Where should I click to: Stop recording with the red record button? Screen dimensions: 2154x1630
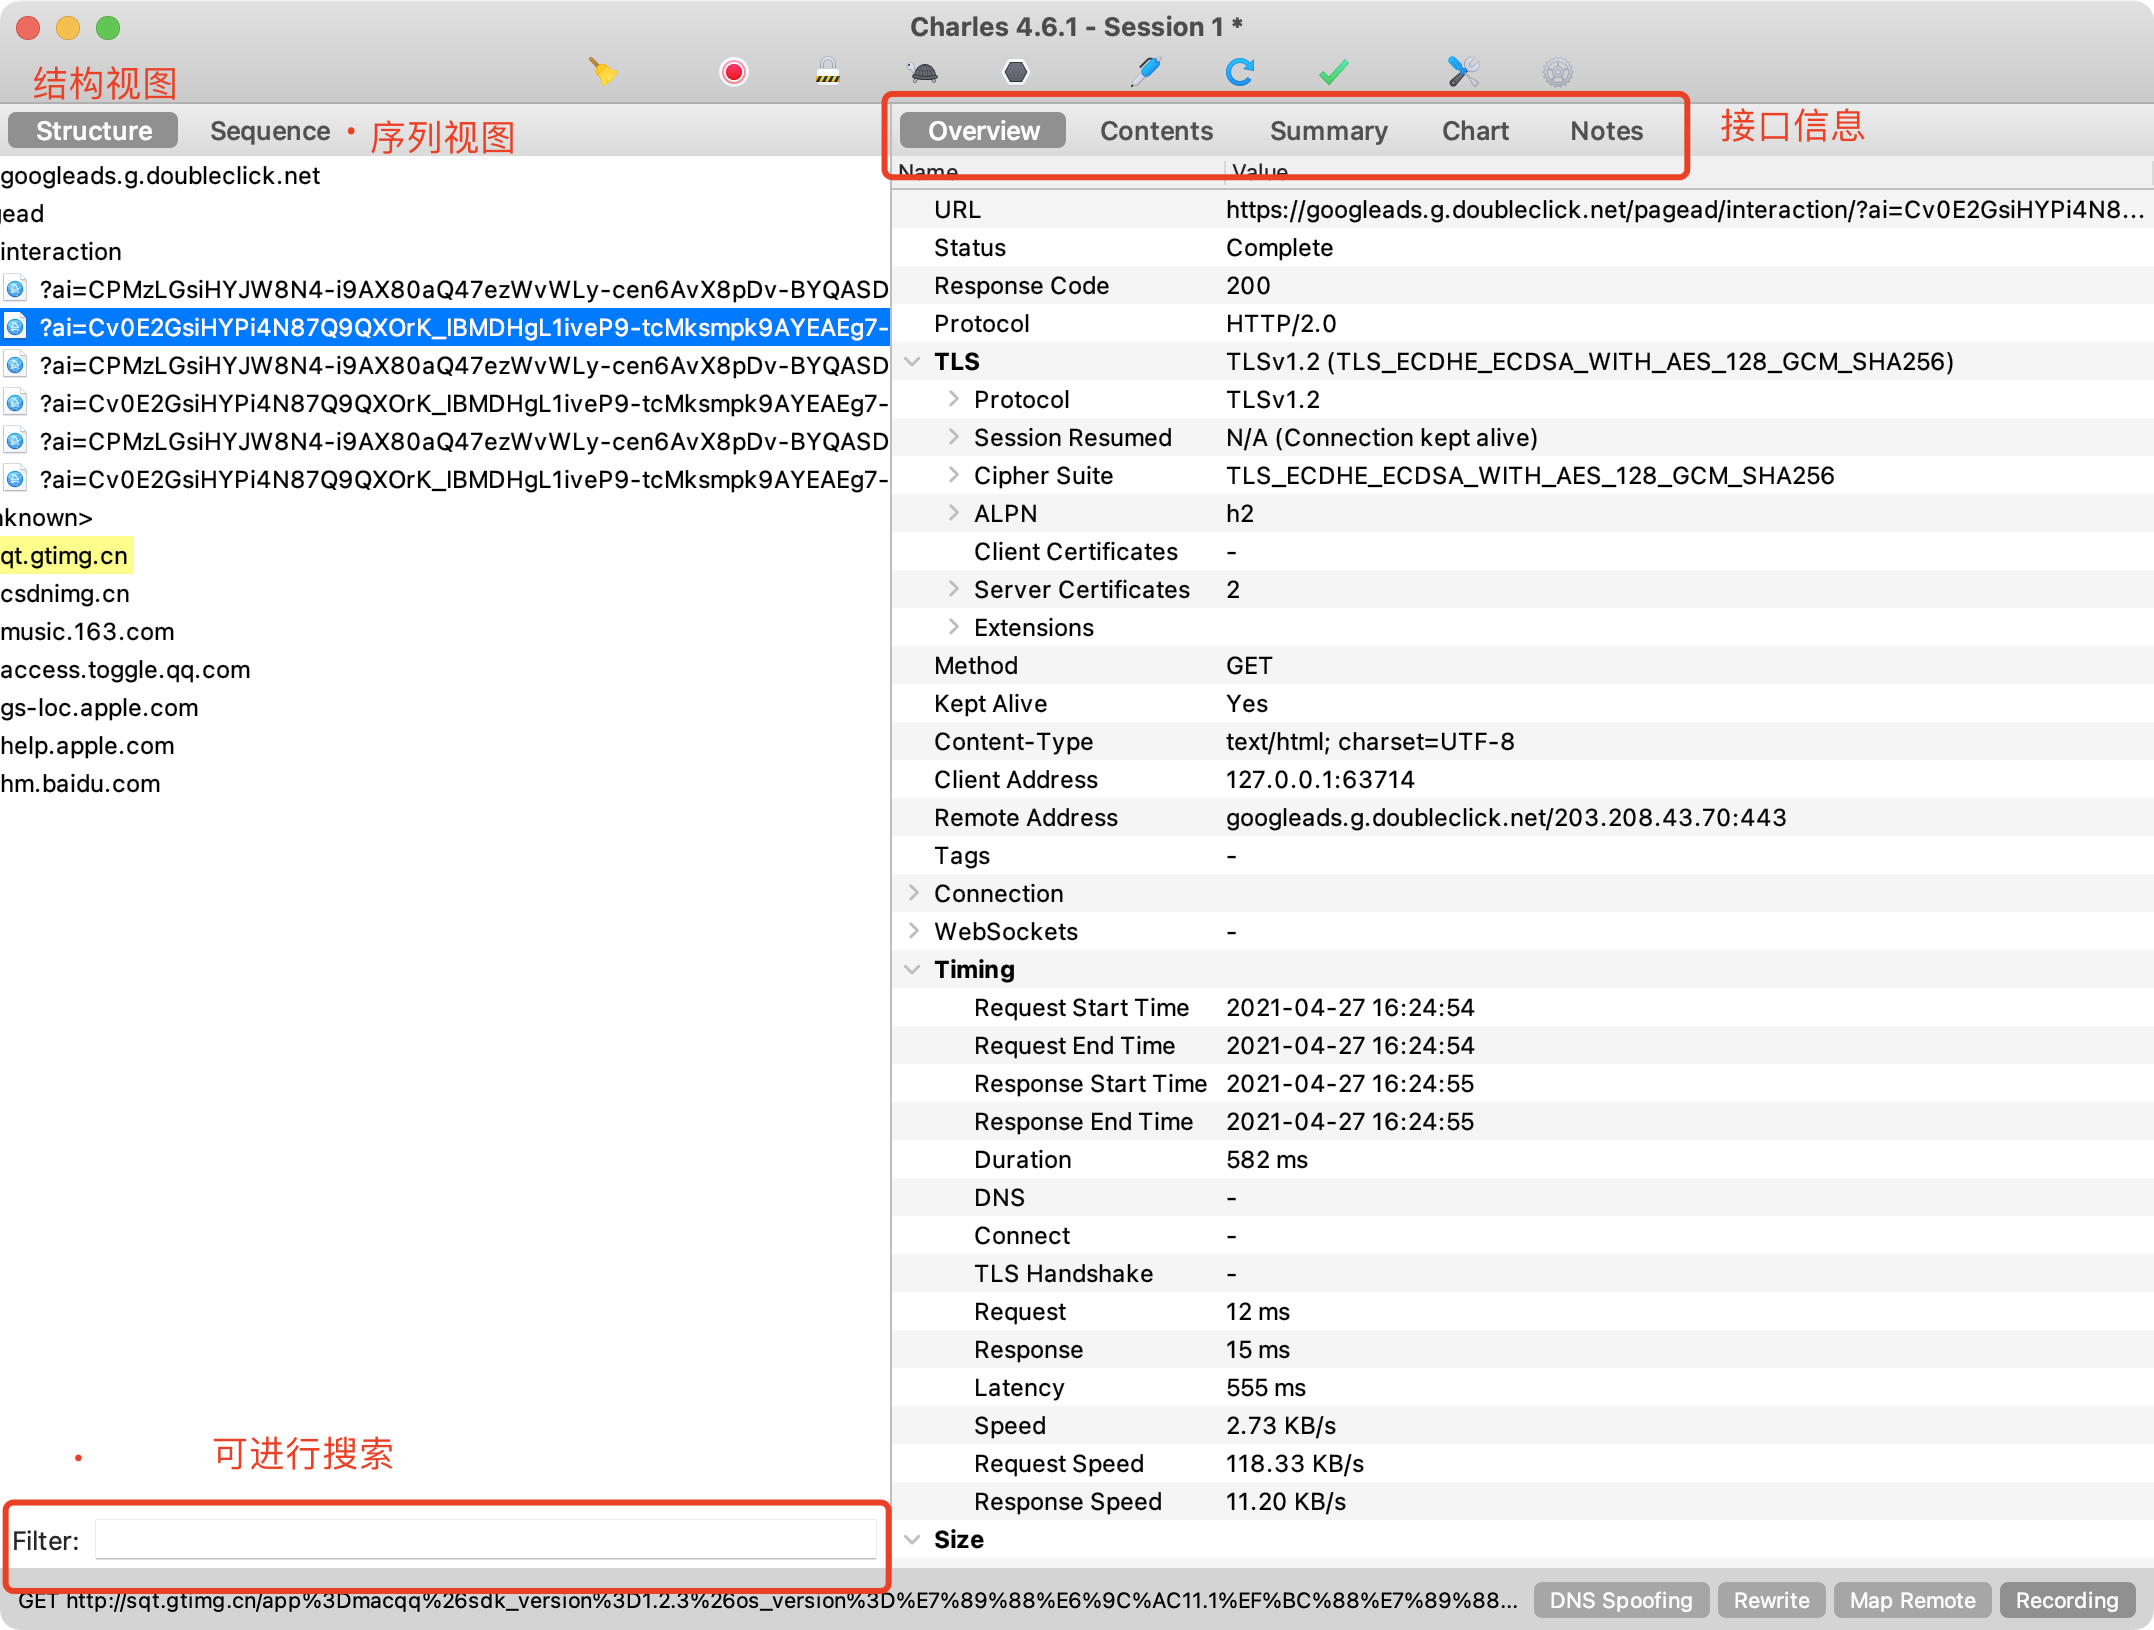tap(734, 72)
